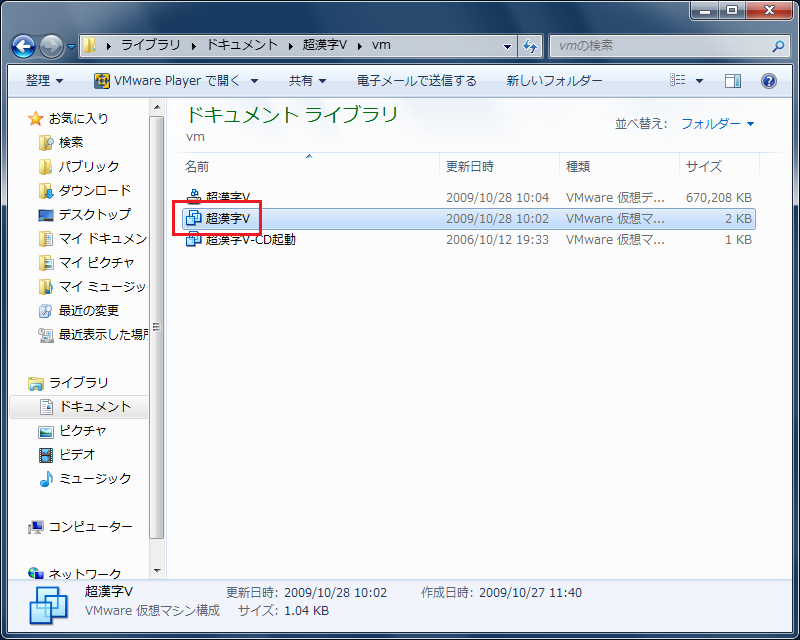Click the address bar refresh button
Viewport: 800px width, 640px height.
pos(530,46)
